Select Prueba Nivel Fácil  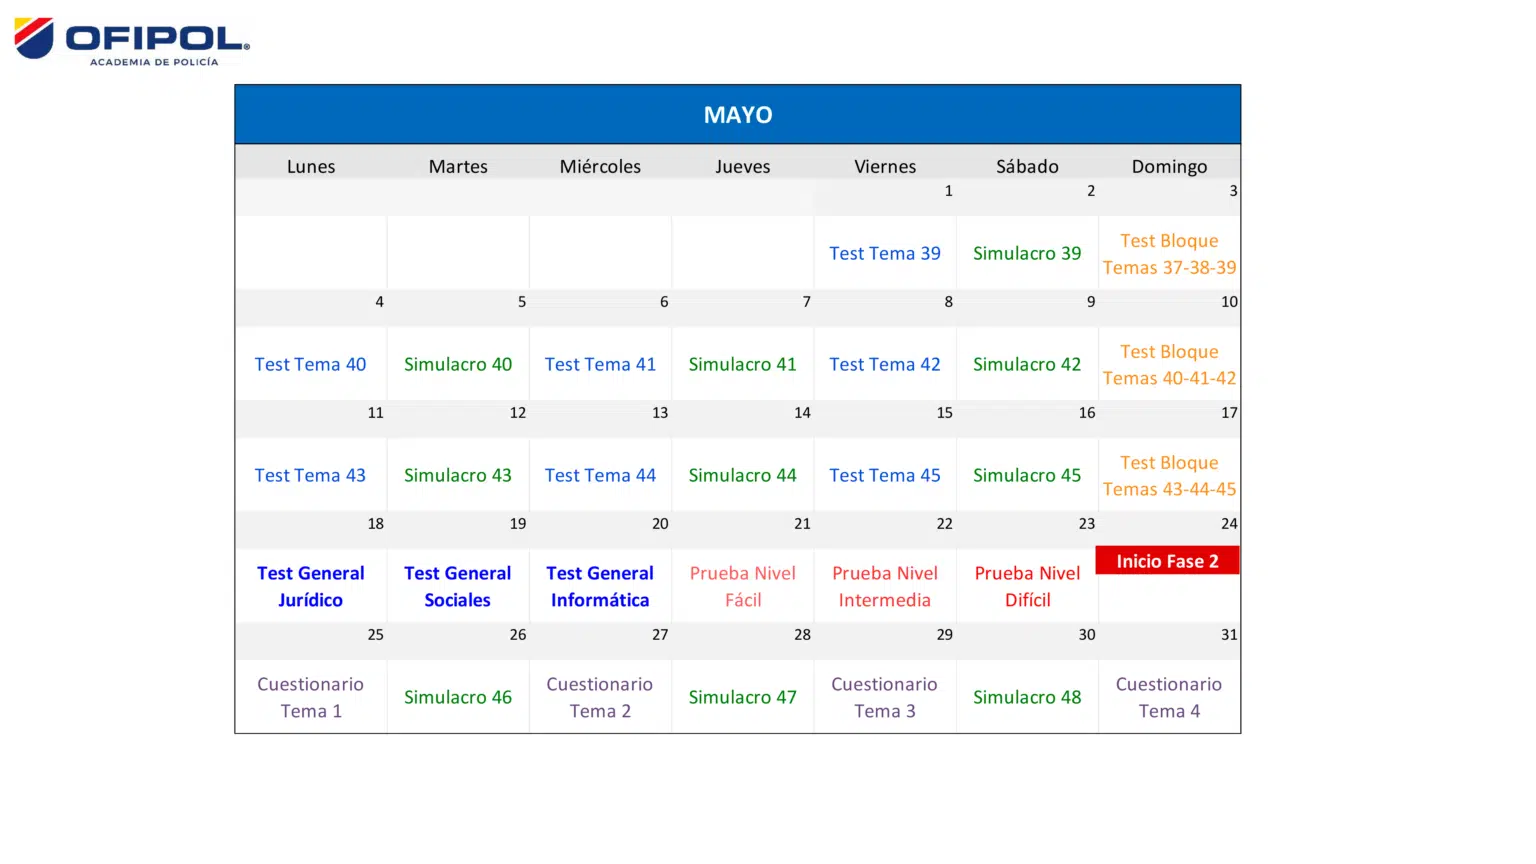[742, 586]
